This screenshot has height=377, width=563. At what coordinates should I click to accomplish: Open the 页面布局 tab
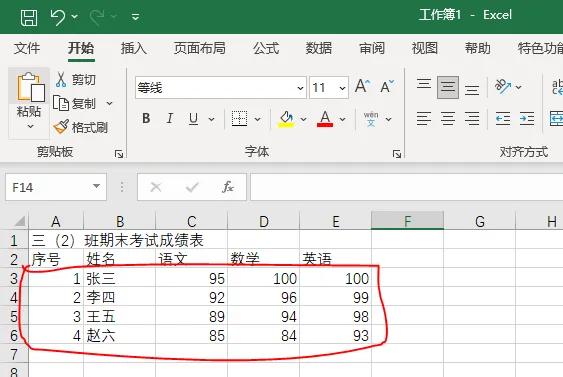click(x=200, y=48)
